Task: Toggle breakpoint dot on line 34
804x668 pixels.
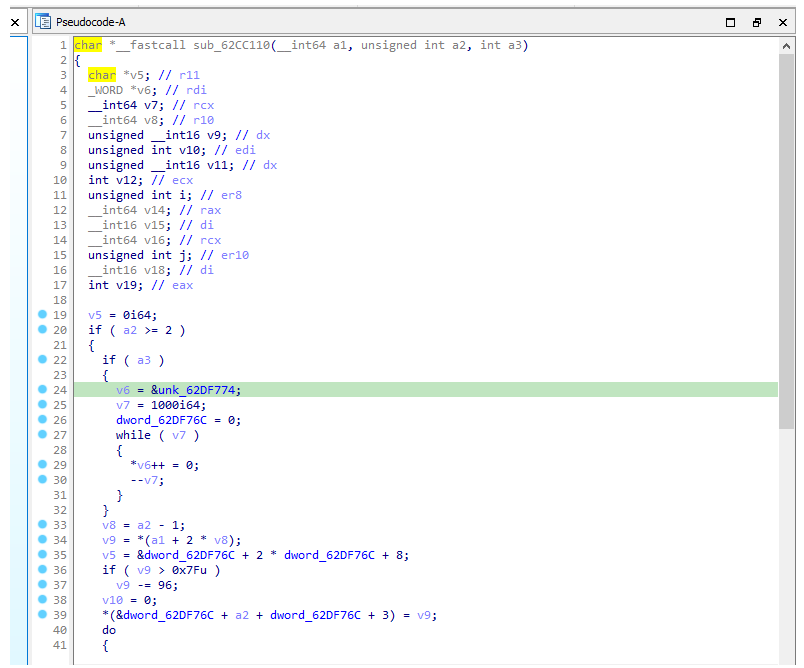Action: [x=43, y=539]
